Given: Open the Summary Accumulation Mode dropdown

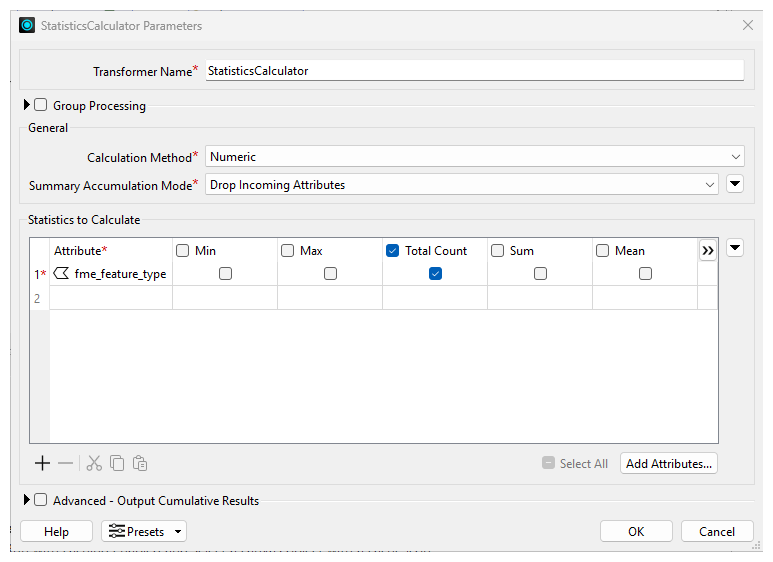Looking at the screenshot, I should pyautogui.click(x=461, y=185).
